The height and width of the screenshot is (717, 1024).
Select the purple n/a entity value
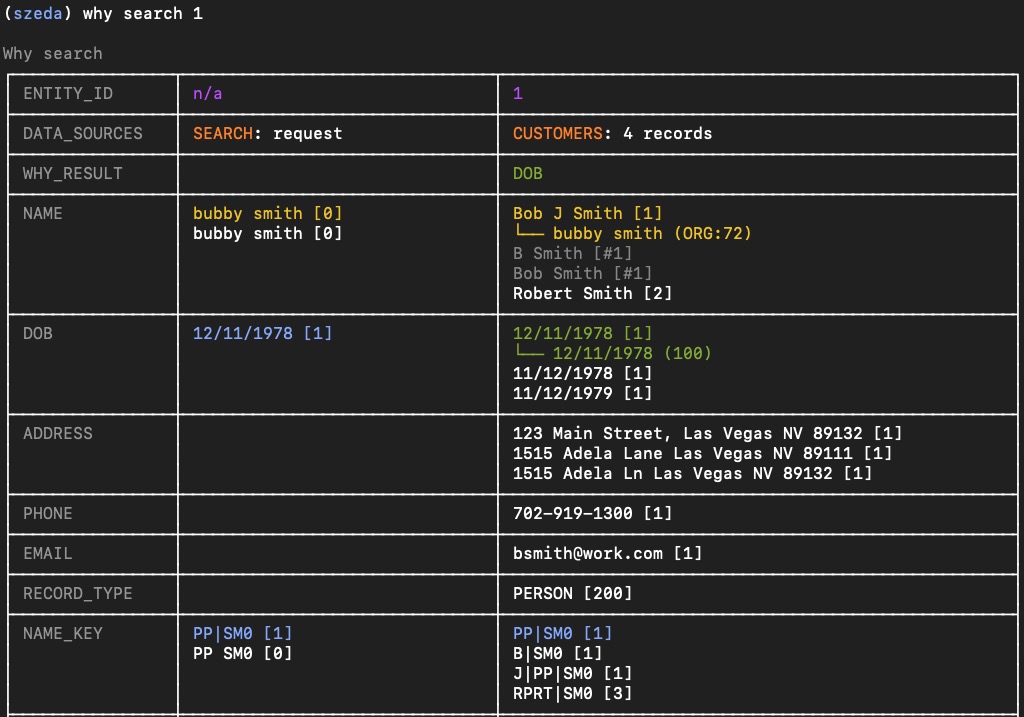tap(208, 94)
